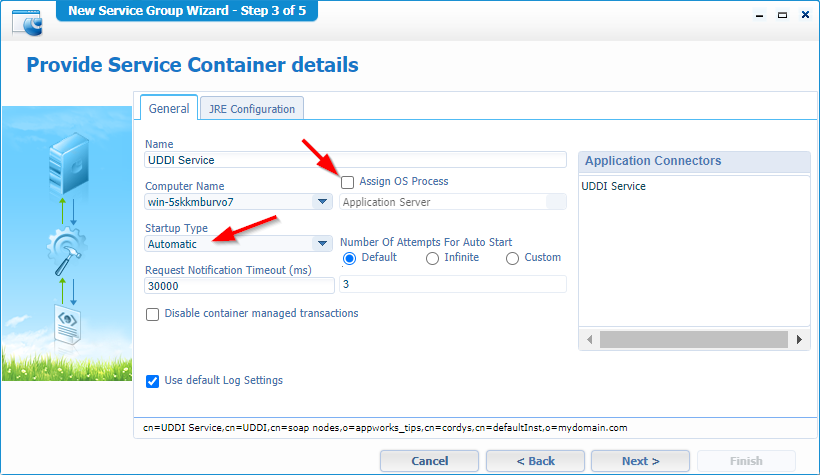Enable the Assign OS Process checkbox
This screenshot has width=820, height=475.
348,182
